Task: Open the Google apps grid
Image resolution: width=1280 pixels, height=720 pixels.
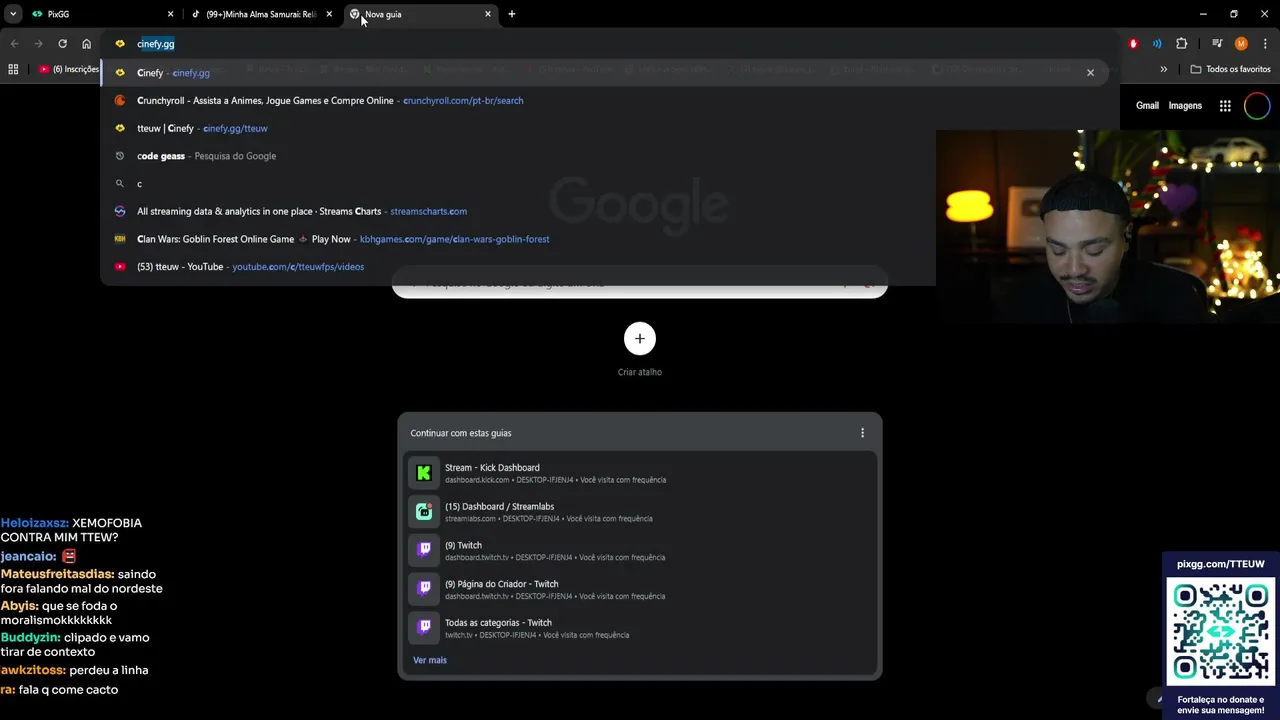Action: tap(1225, 105)
